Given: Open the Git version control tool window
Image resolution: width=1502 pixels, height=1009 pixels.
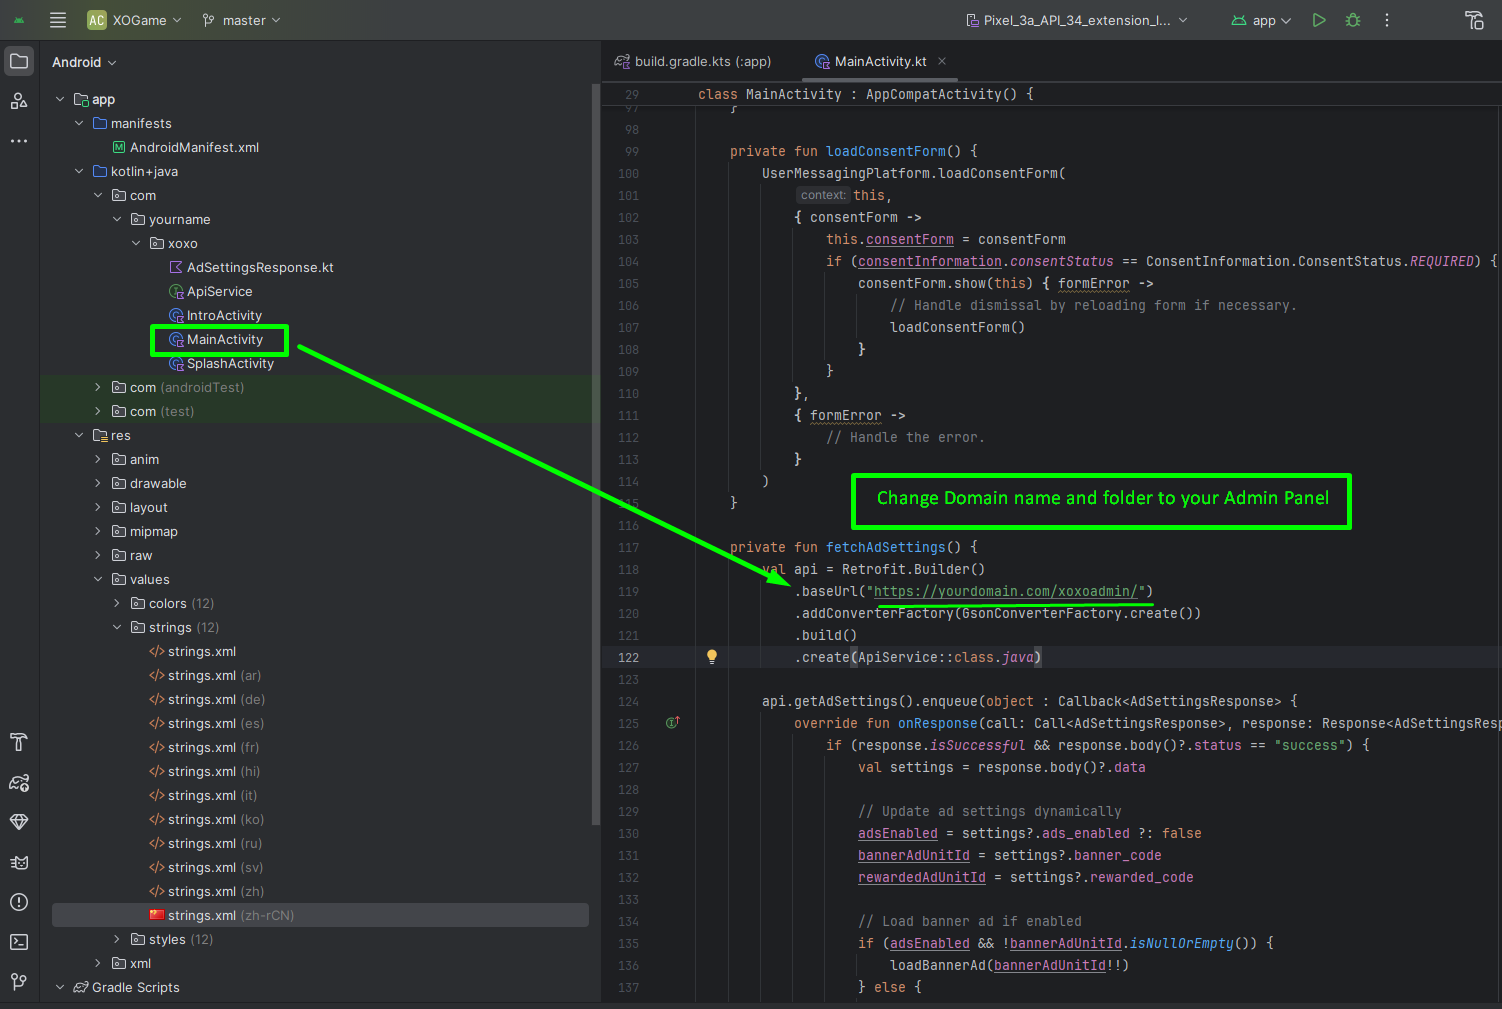Looking at the screenshot, I should pyautogui.click(x=19, y=982).
